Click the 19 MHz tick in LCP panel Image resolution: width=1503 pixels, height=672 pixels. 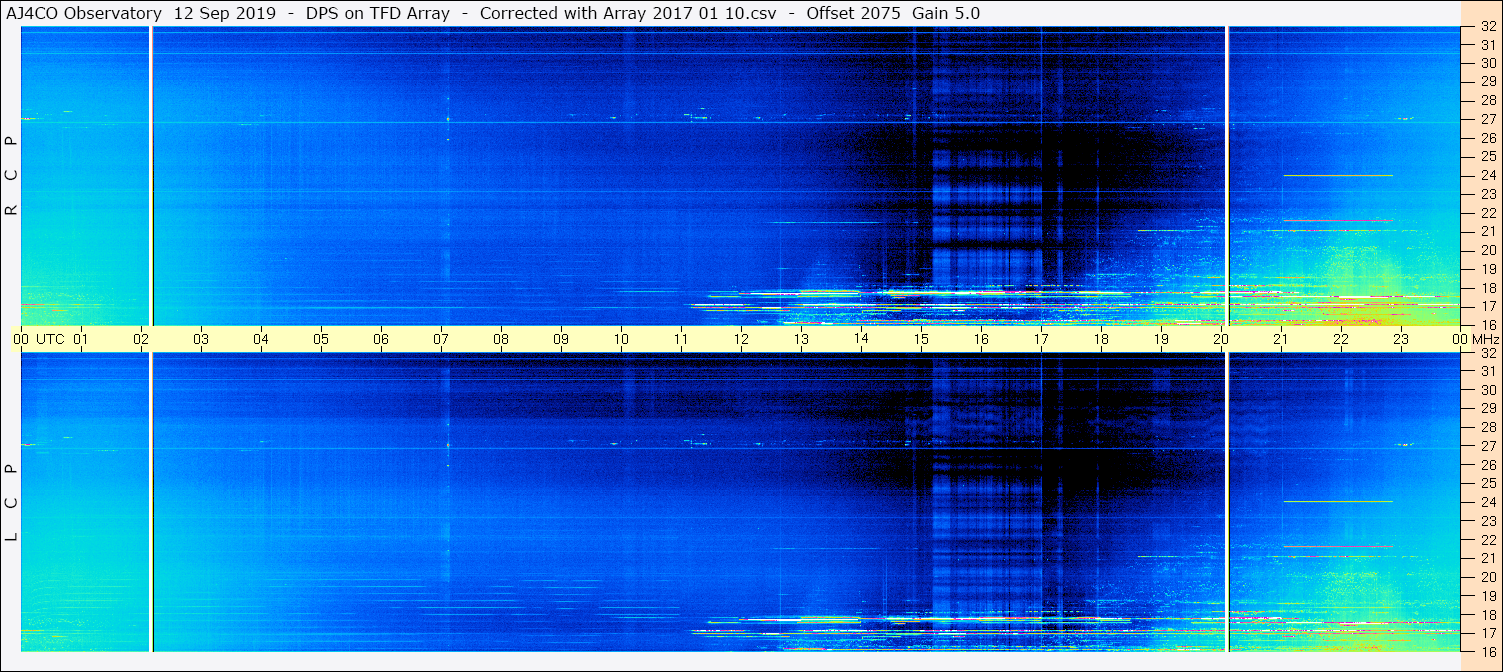(1488, 596)
